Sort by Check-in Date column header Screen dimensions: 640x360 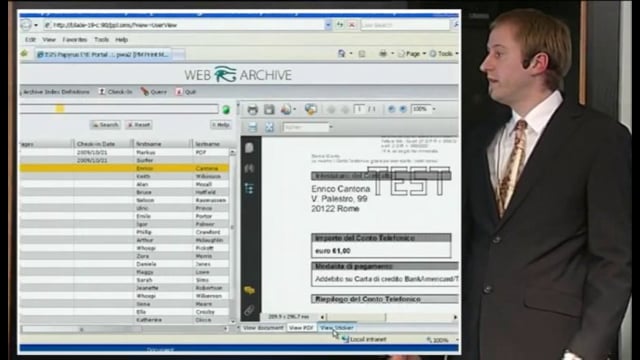click(x=103, y=144)
